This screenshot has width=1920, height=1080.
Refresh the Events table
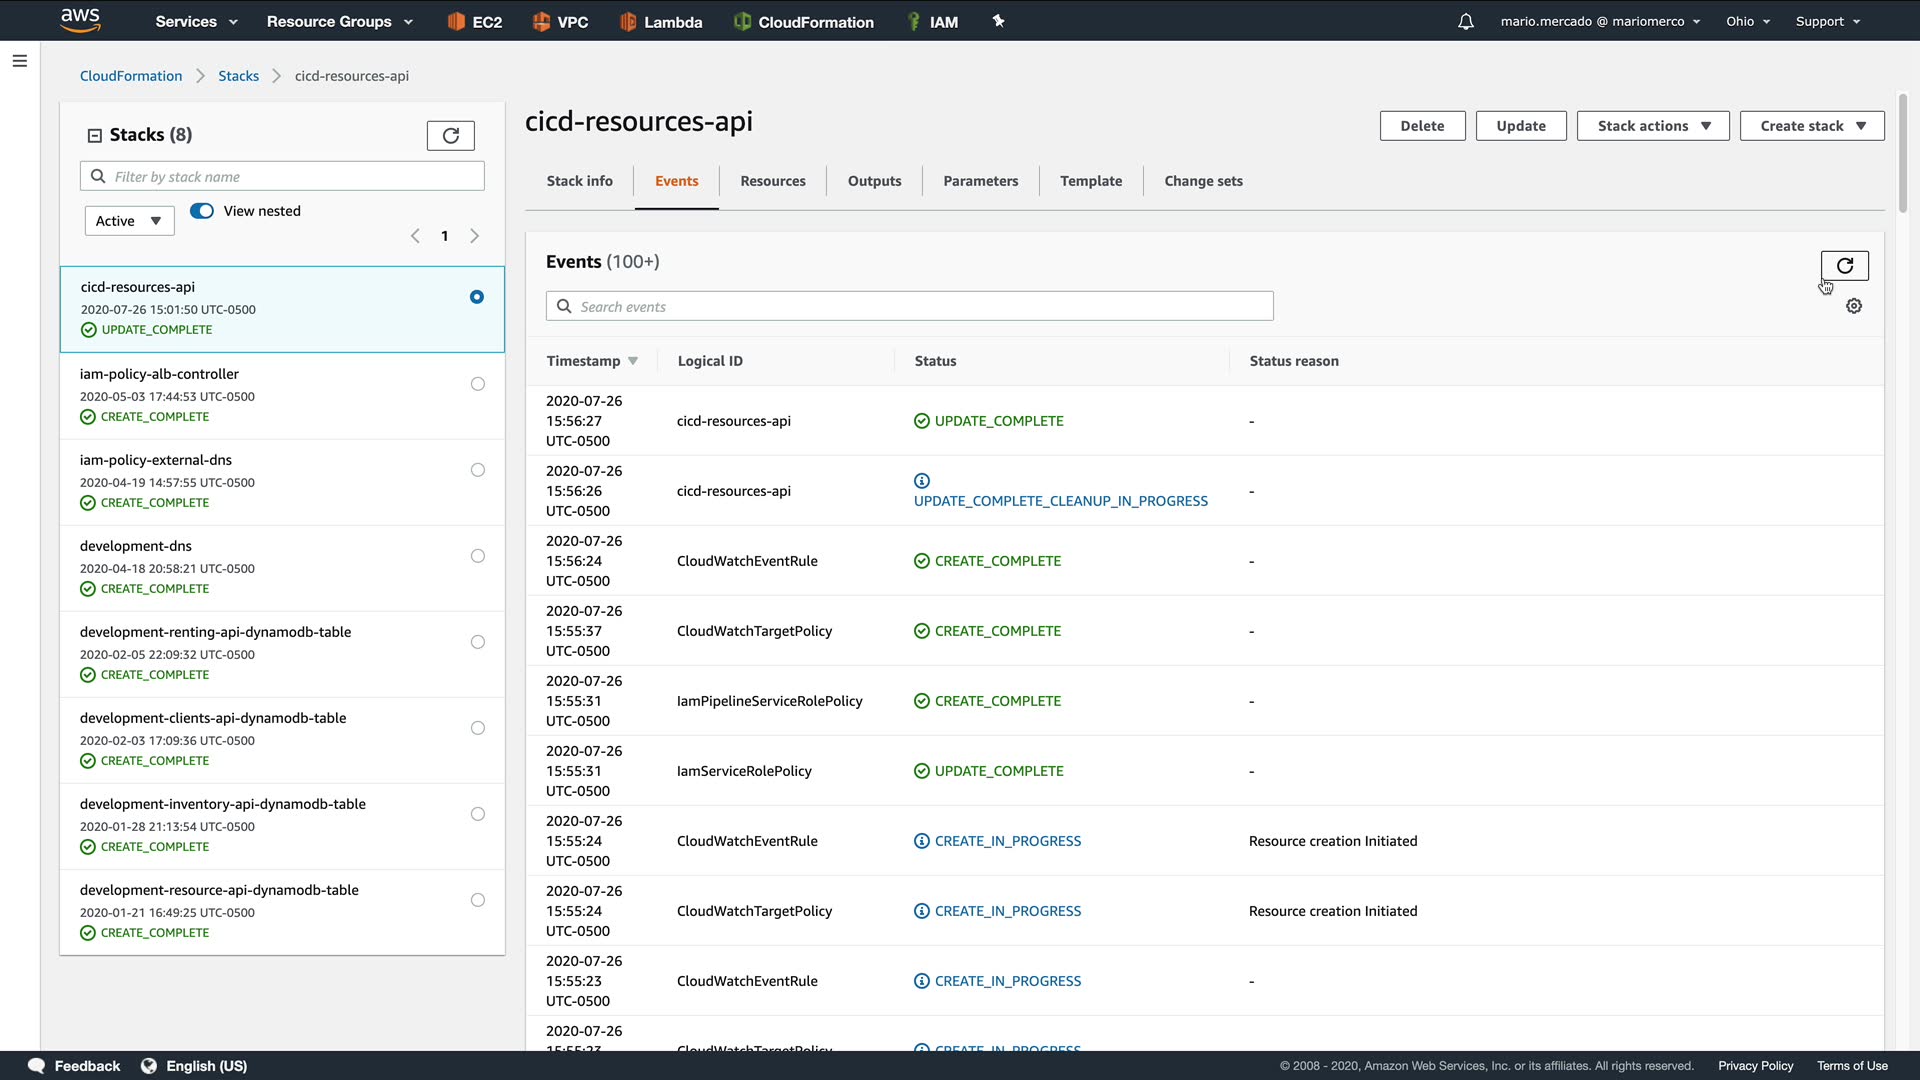pos(1844,265)
